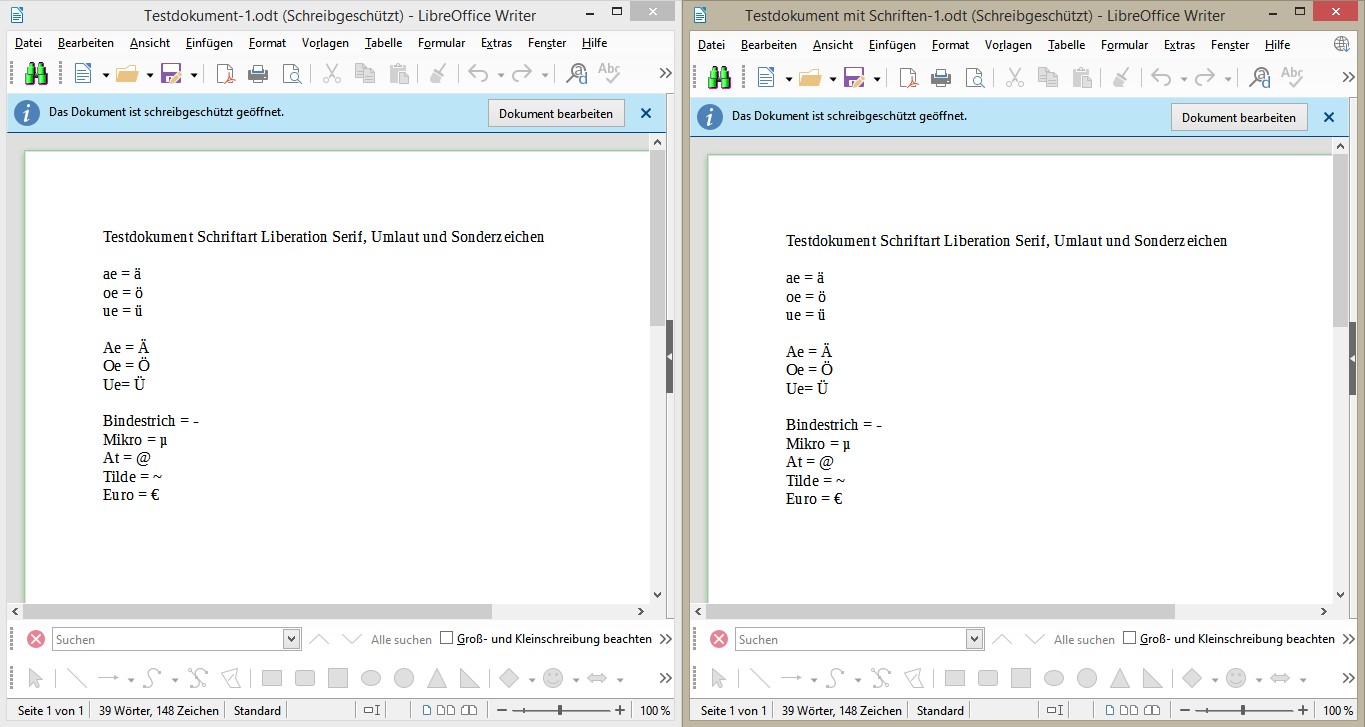This screenshot has width=1365, height=727.
Task: Open New document dropdown arrow in Testdokument-1 window
Action: click(x=105, y=75)
